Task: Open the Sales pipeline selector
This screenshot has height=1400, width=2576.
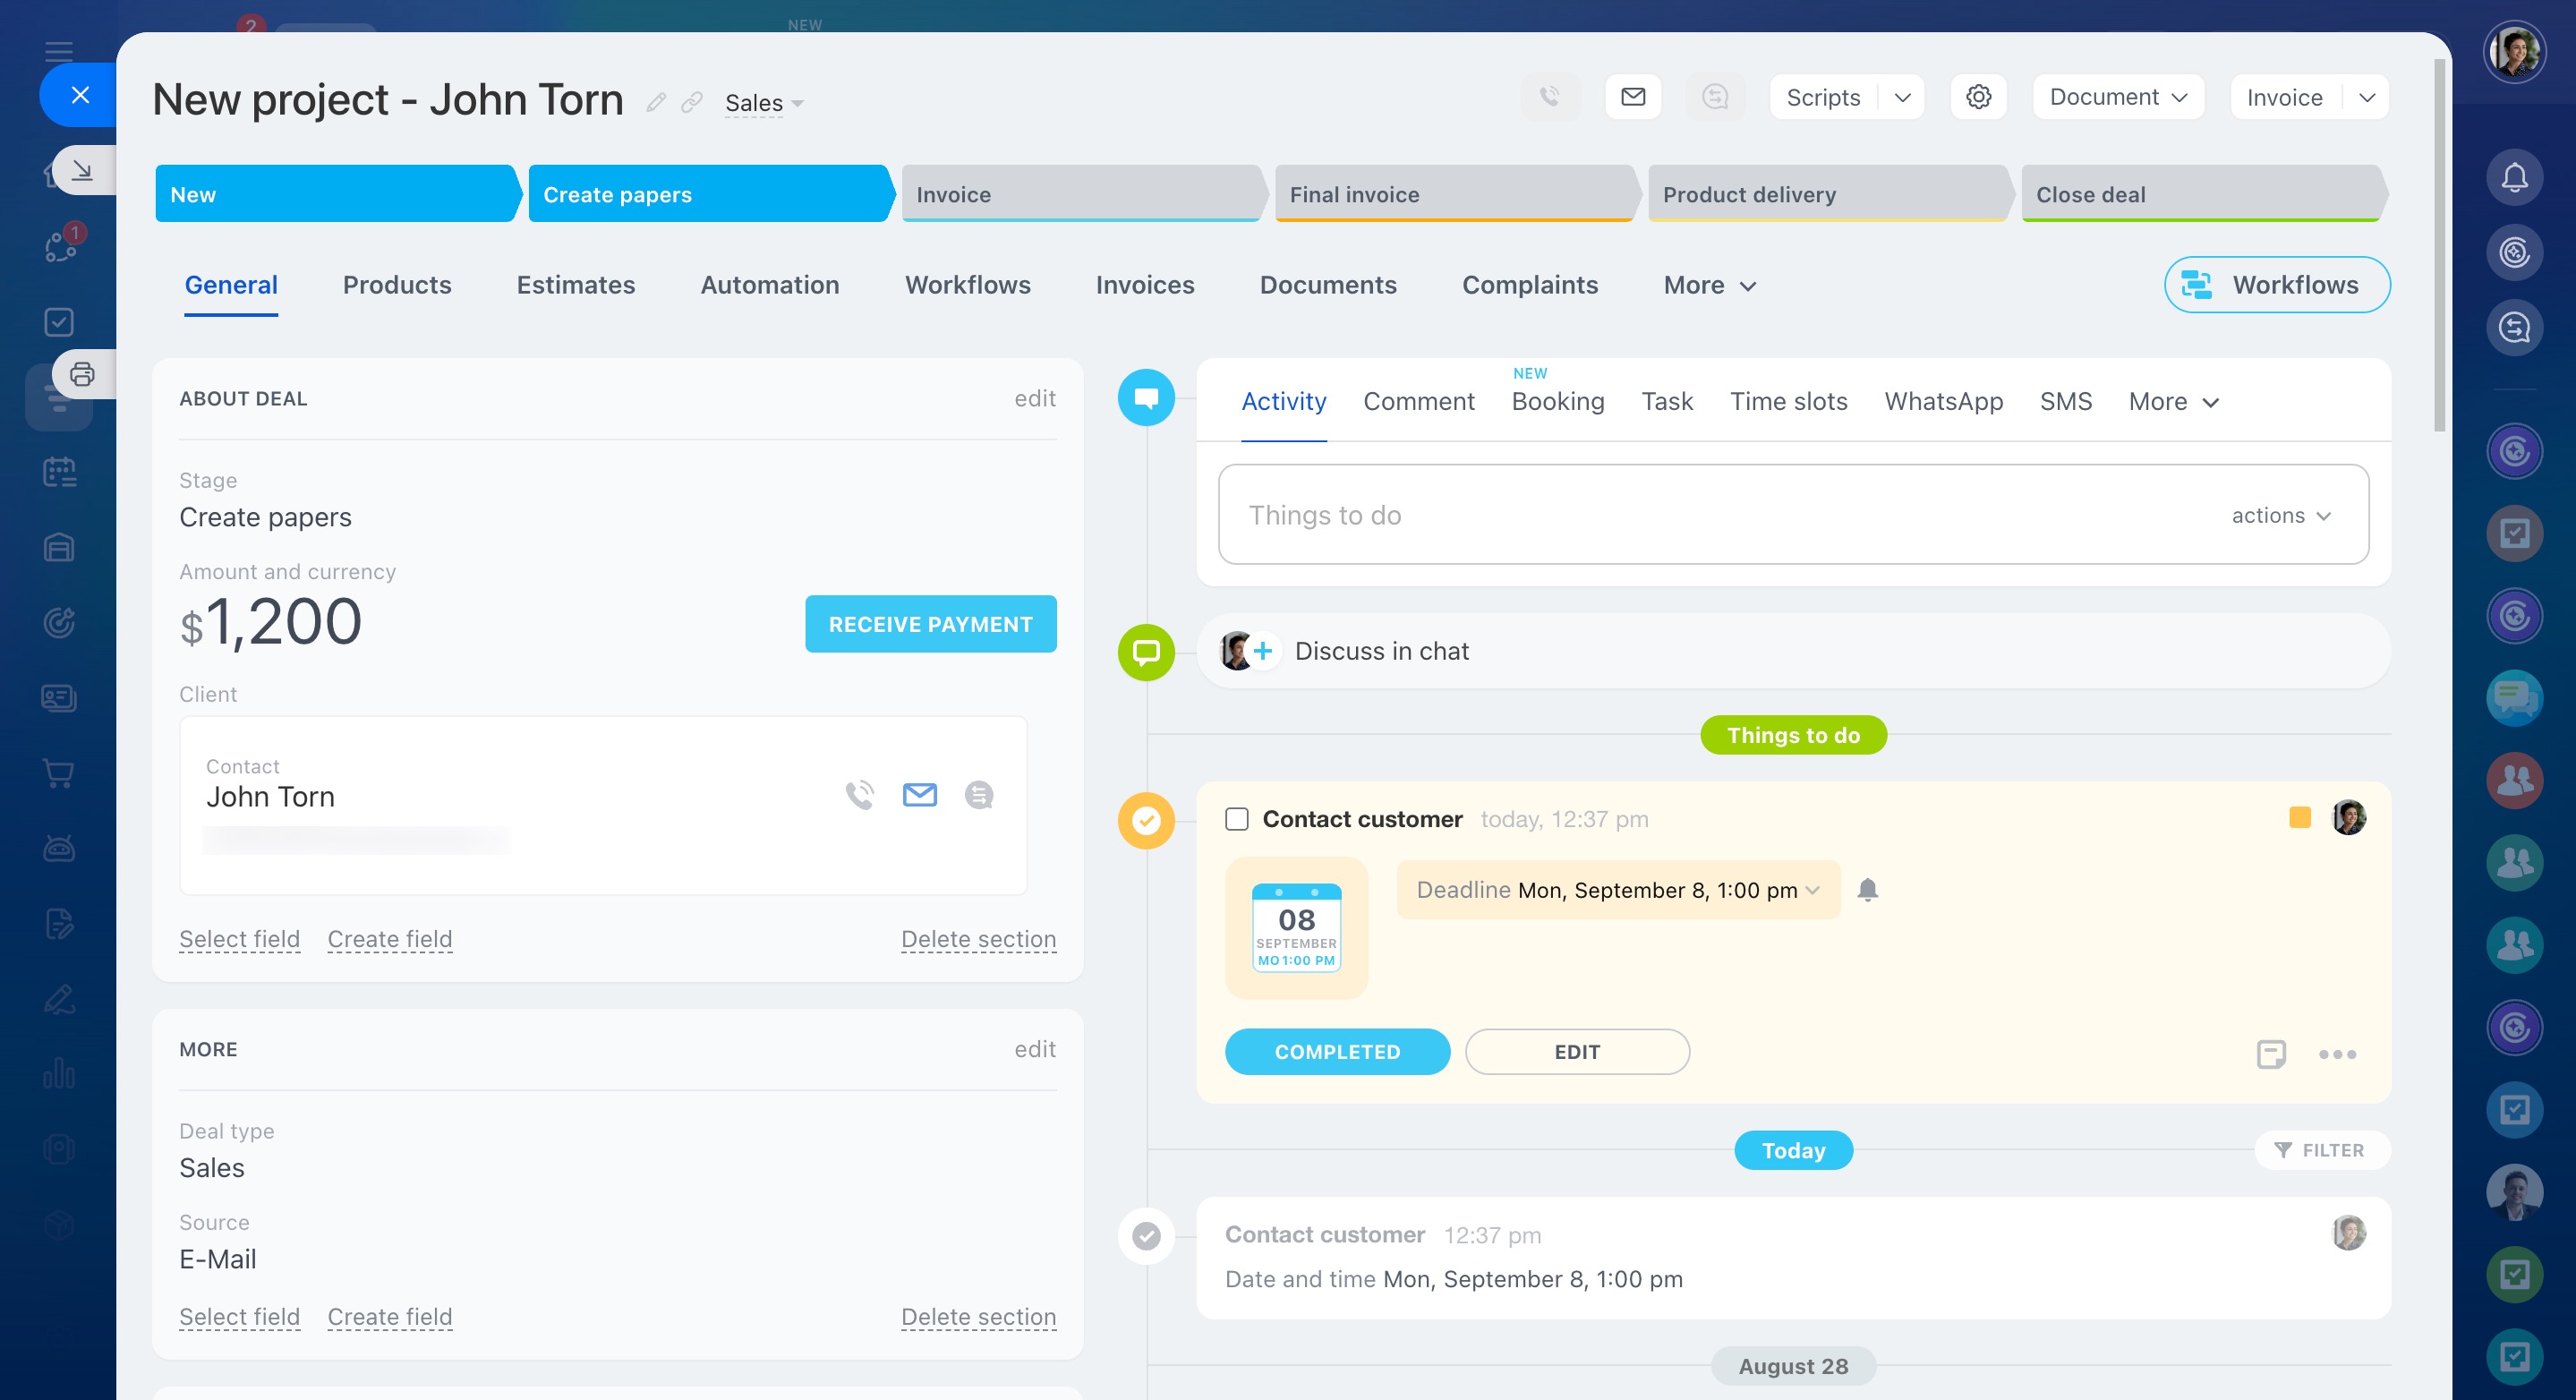Action: 764,103
